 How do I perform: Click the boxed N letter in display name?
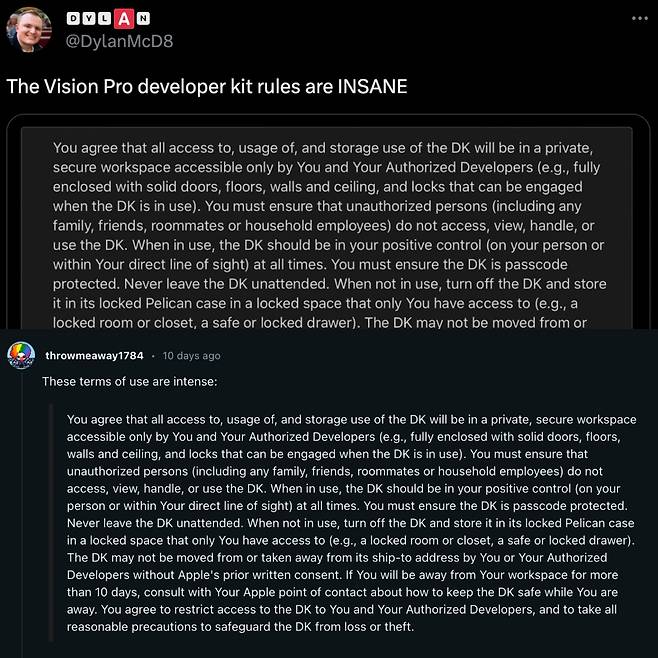pos(144,19)
